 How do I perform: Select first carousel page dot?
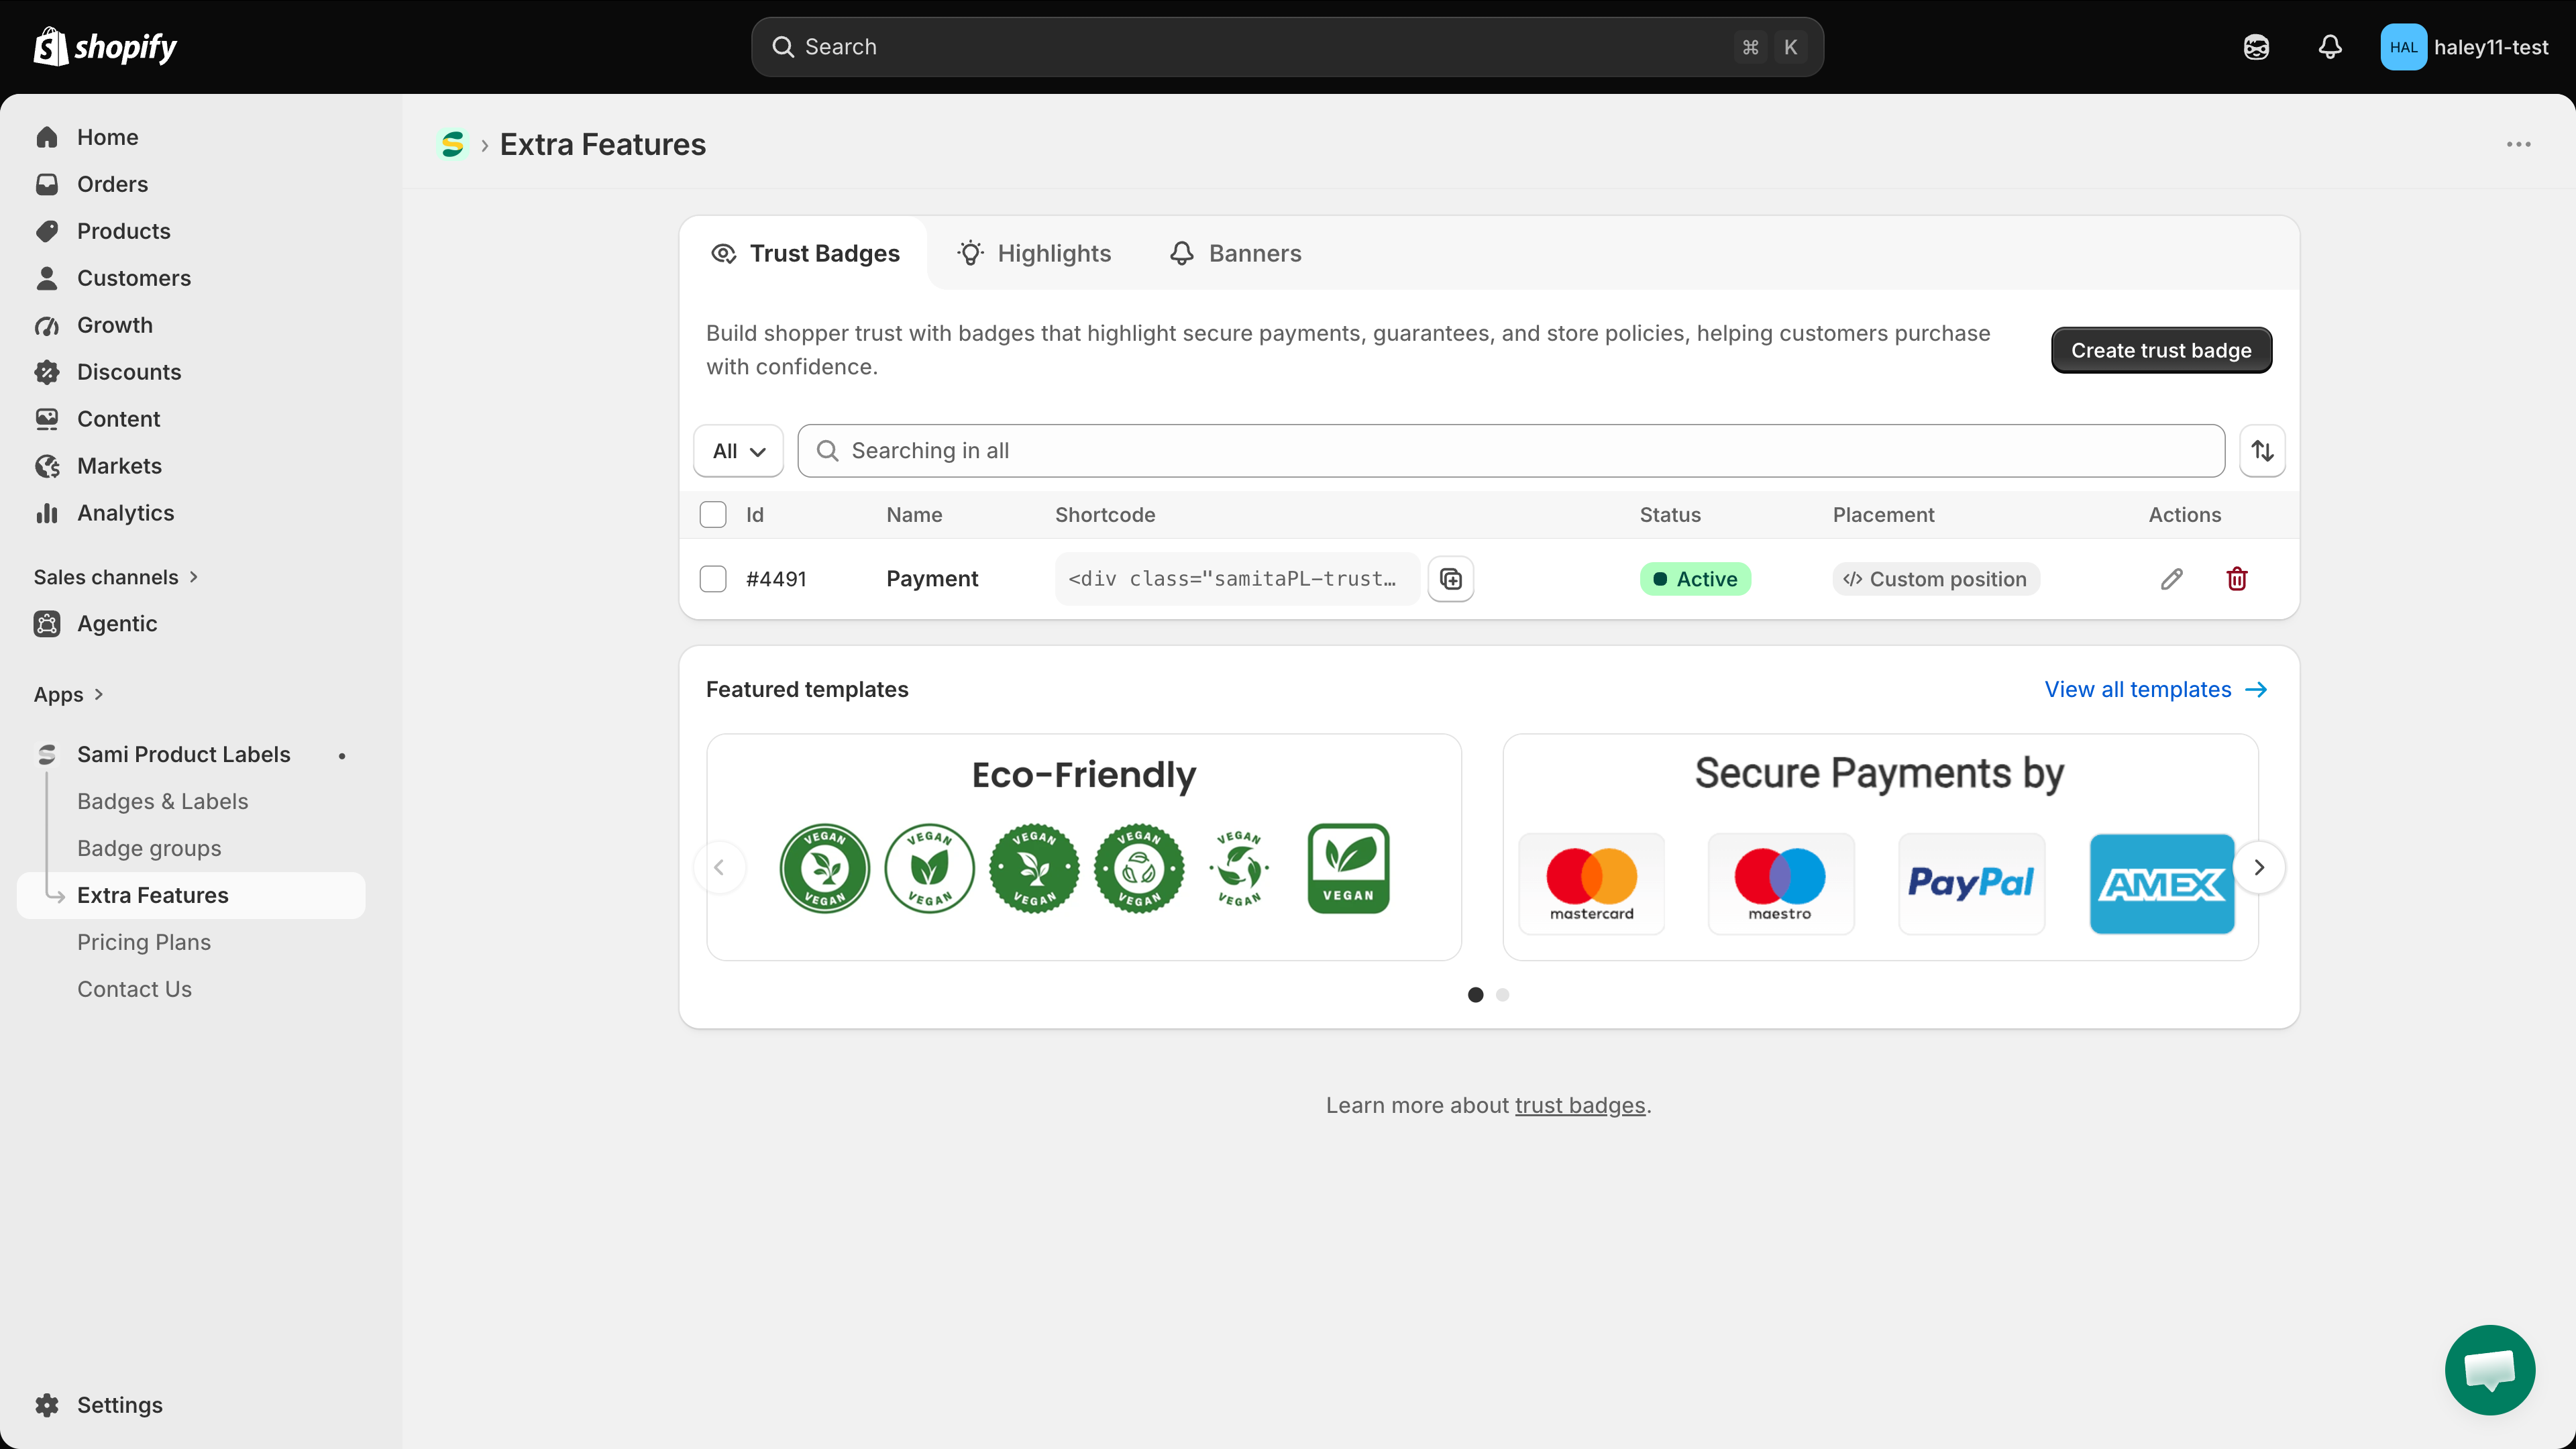tap(1475, 995)
